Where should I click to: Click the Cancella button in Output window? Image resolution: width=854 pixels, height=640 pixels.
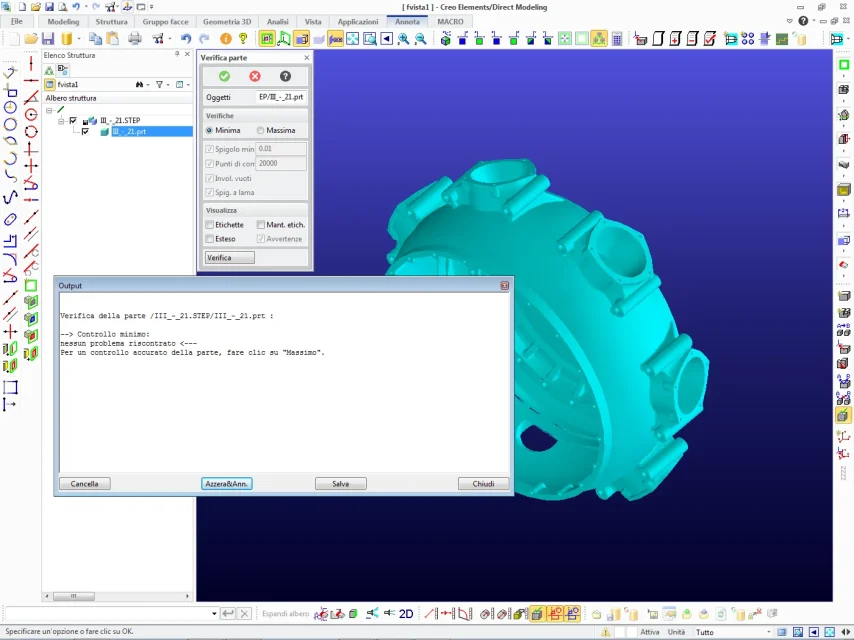tap(84, 484)
